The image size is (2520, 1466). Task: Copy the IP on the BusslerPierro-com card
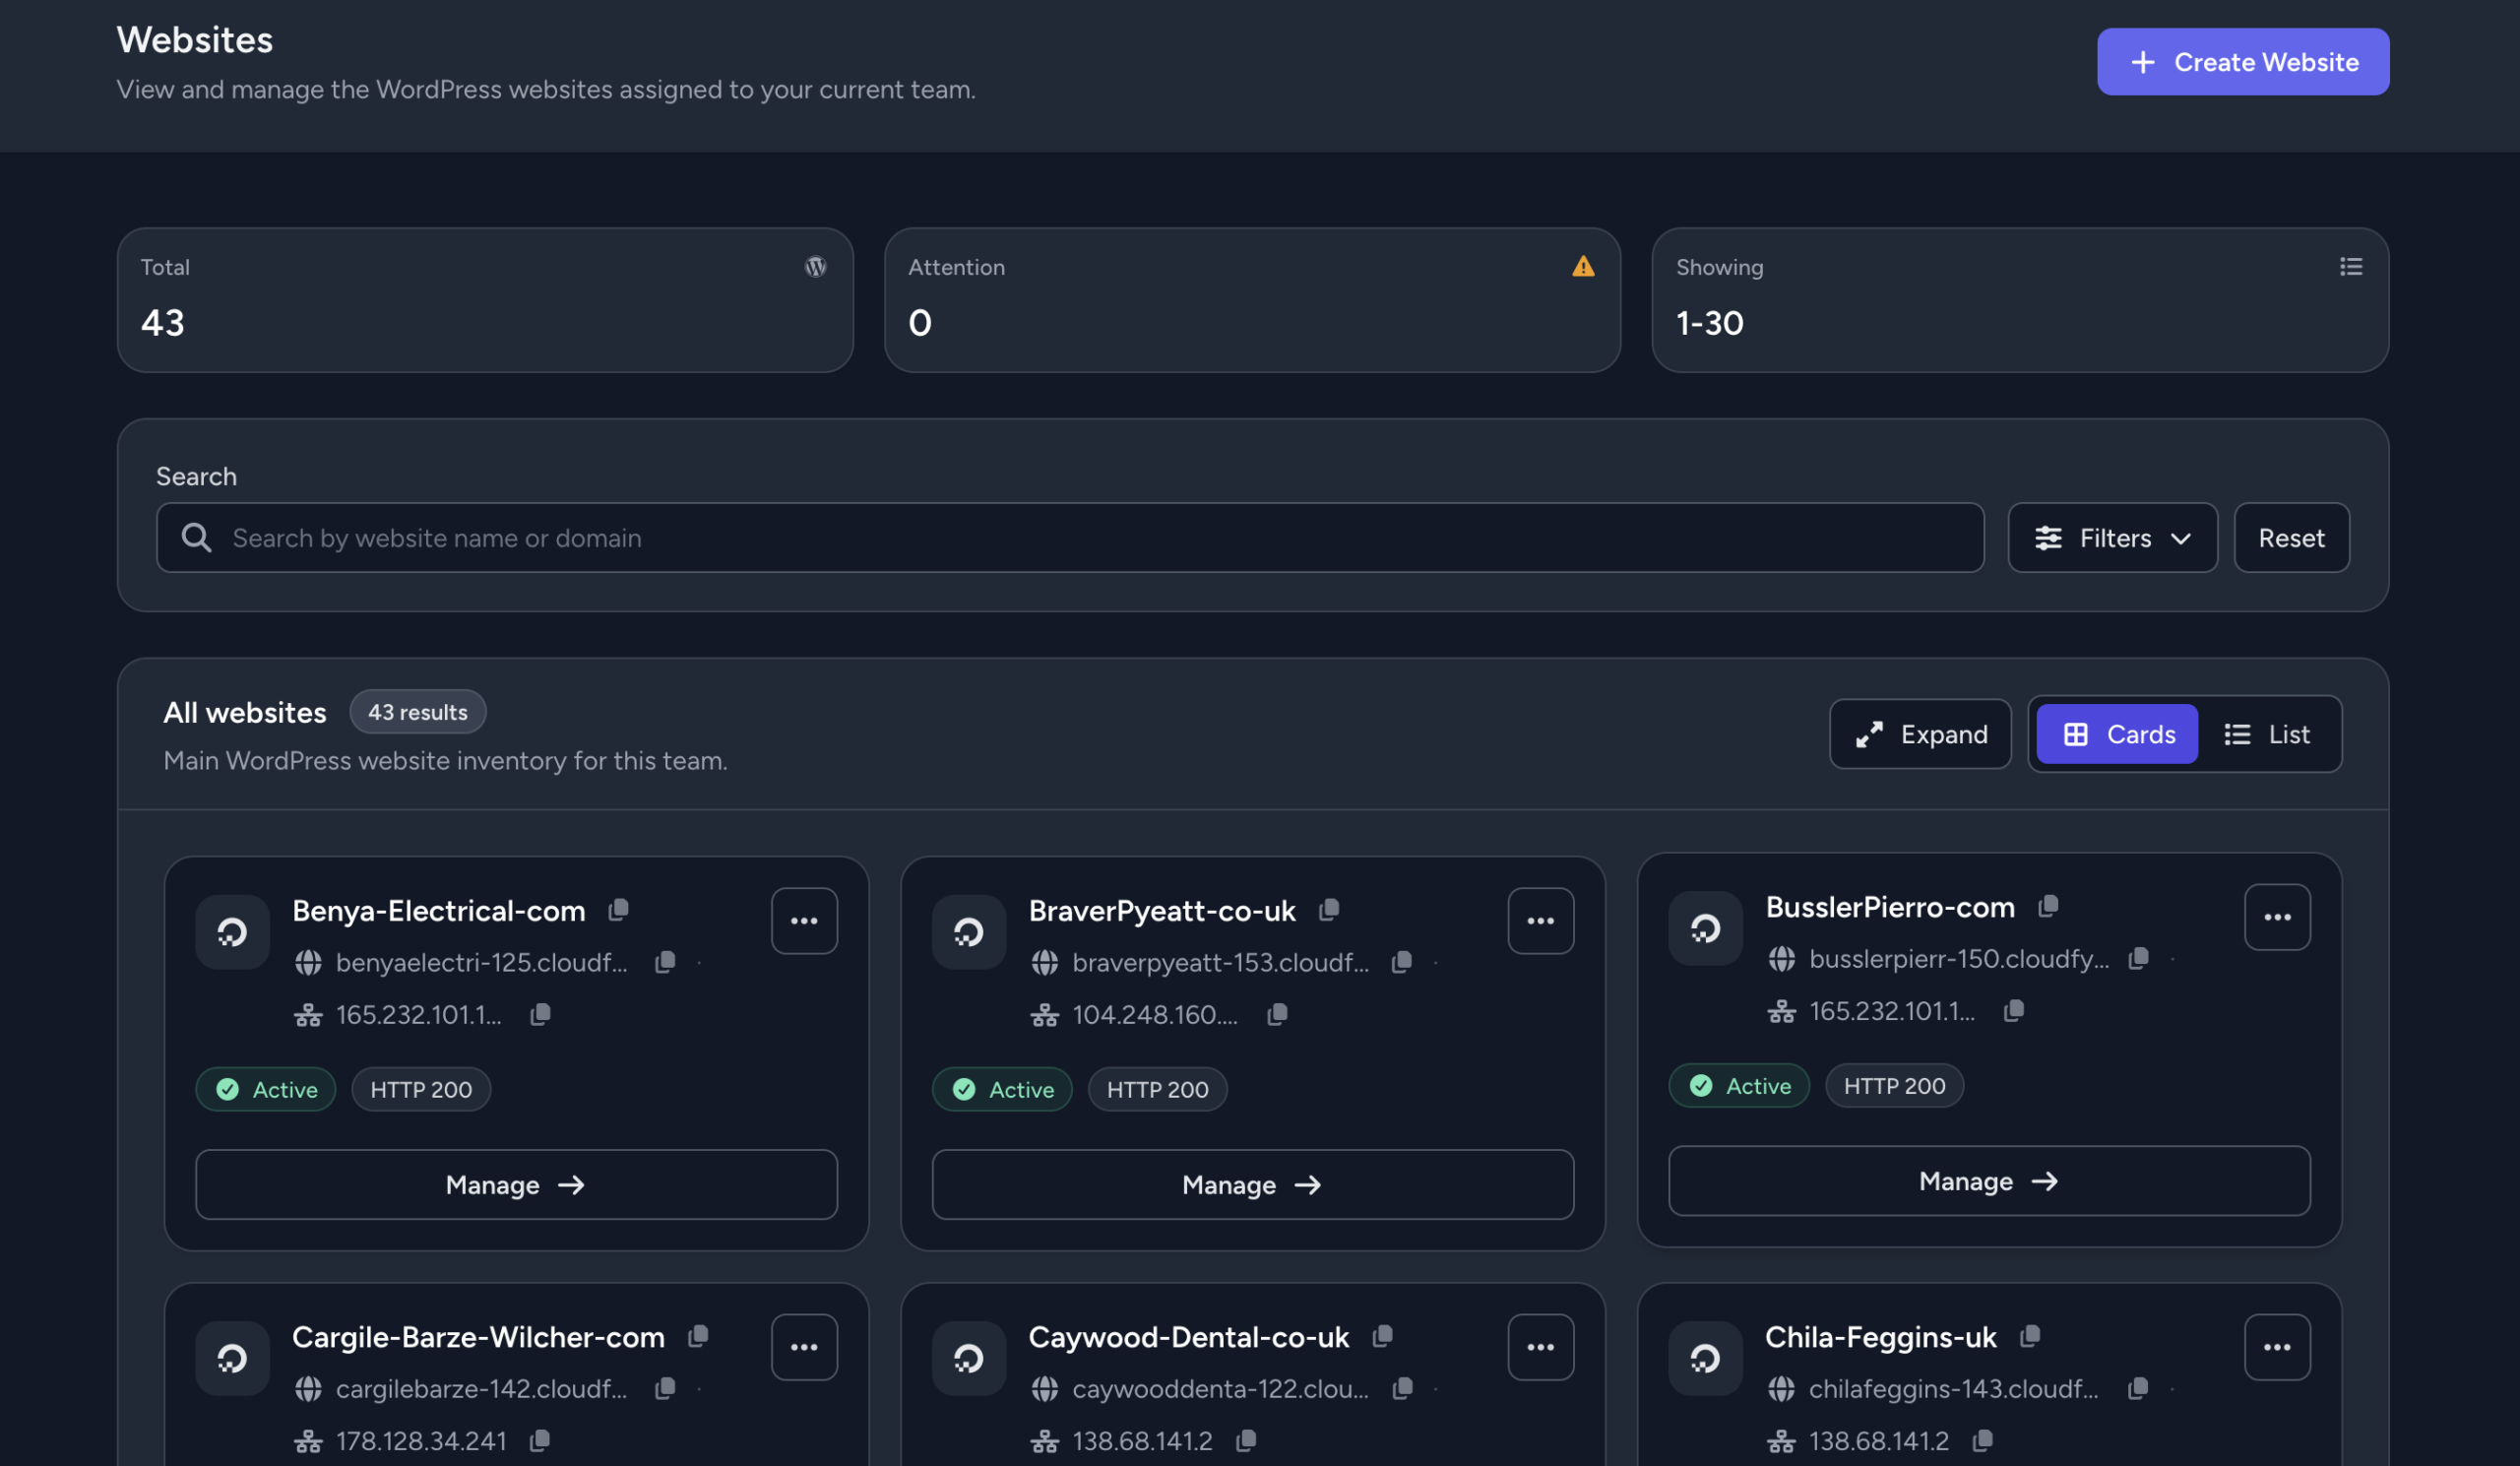pyautogui.click(x=2014, y=1009)
